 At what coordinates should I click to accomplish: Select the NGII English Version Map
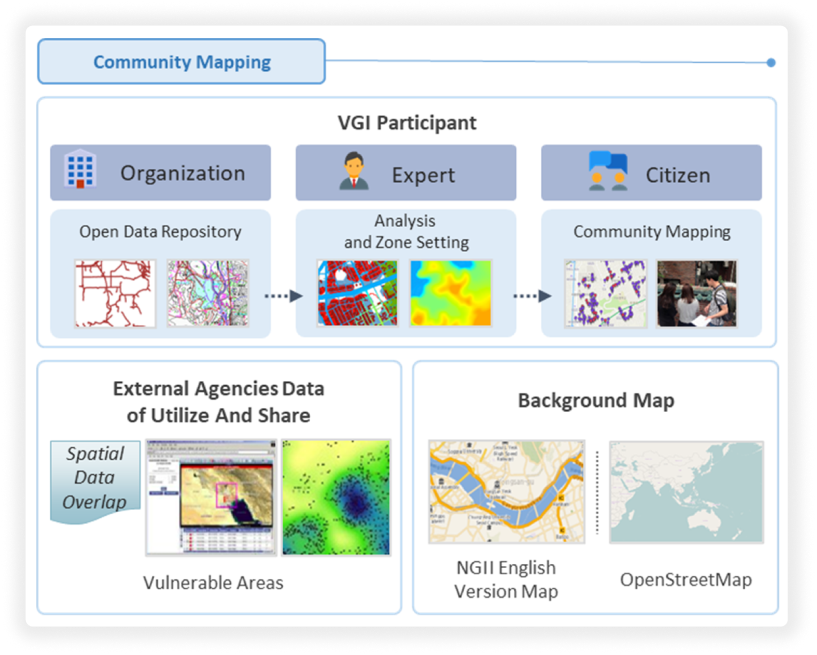pyautogui.click(x=506, y=496)
